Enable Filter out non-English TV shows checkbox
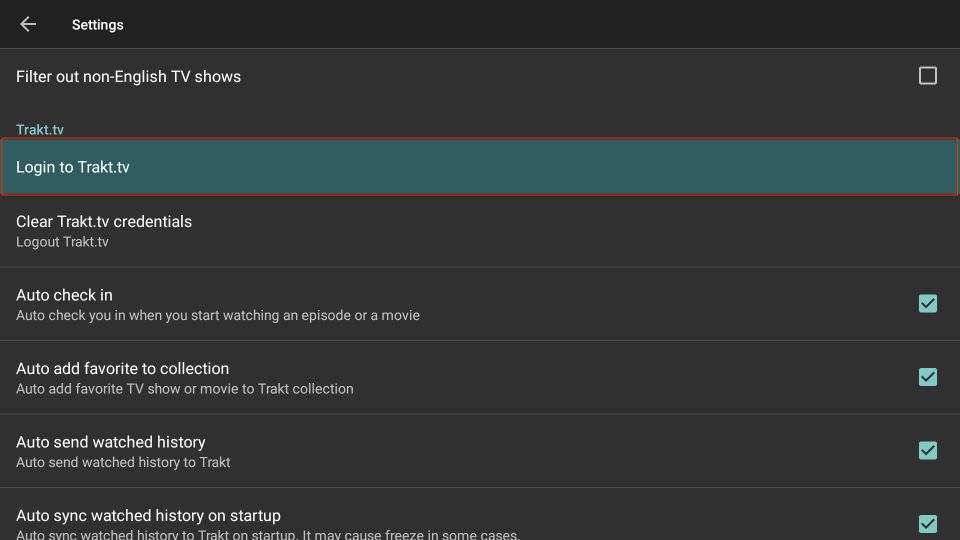This screenshot has height=540, width=960. coord(928,76)
